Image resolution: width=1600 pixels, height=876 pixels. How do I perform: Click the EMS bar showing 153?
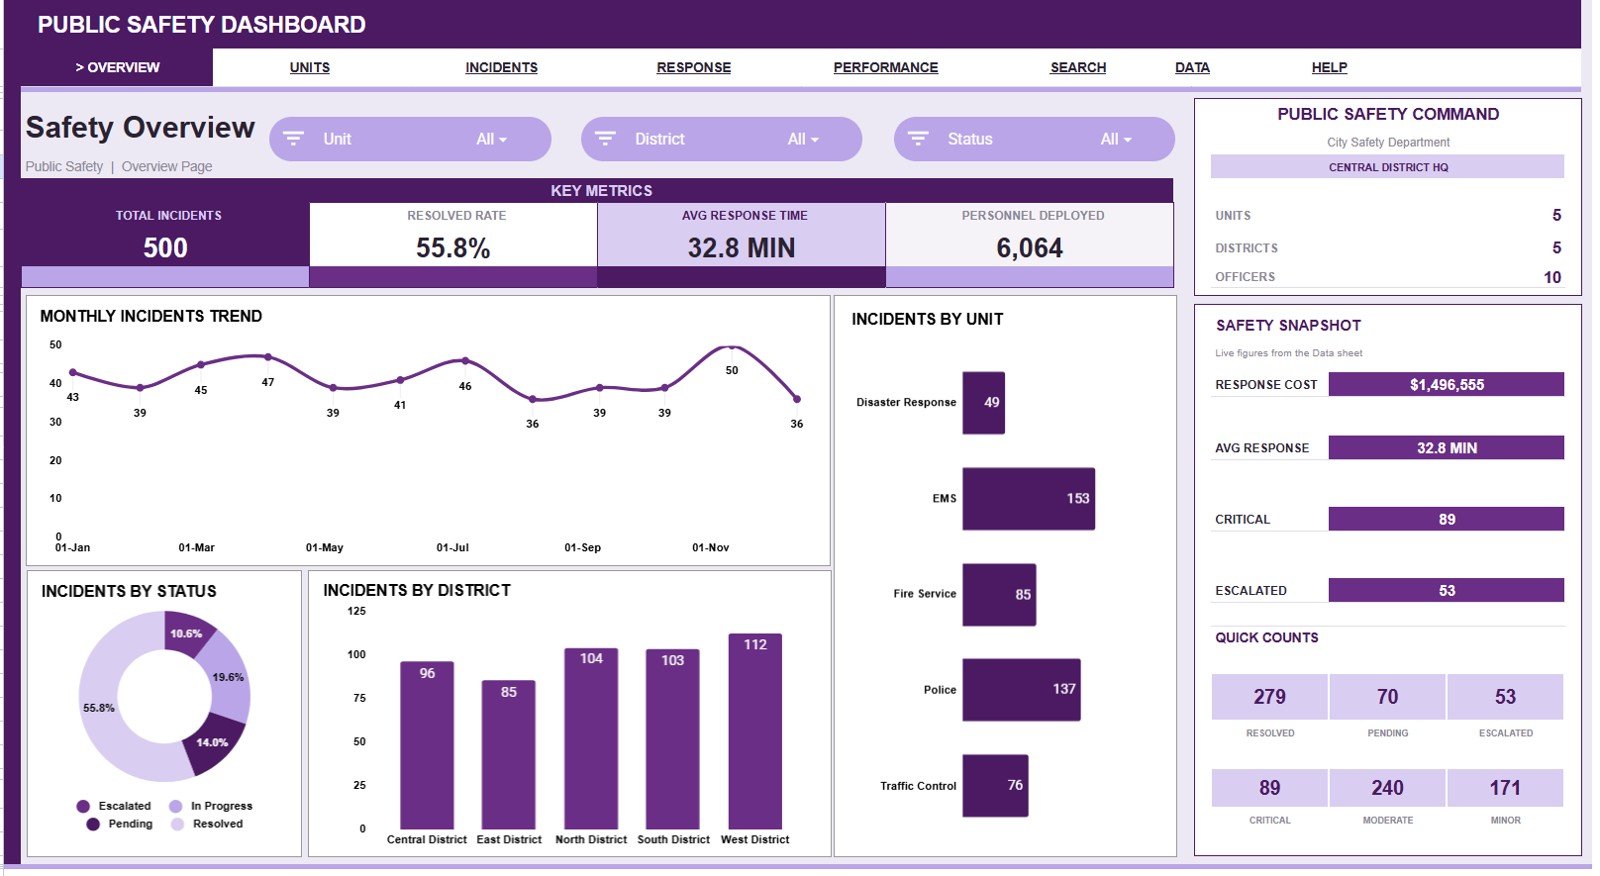[x=1028, y=498]
